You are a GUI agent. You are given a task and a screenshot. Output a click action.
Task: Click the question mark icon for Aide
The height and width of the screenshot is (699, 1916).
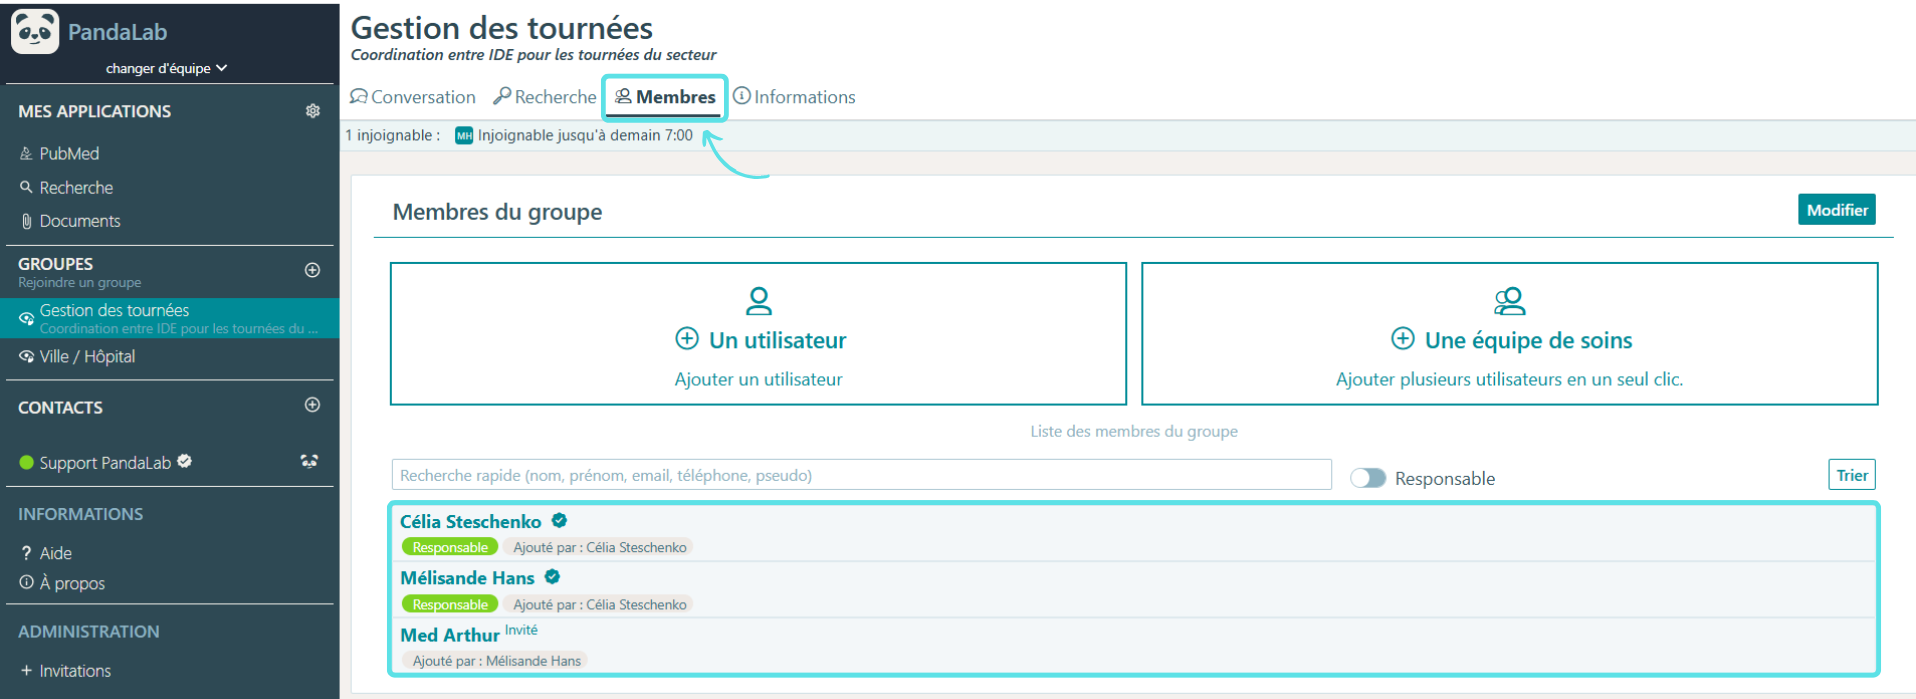[x=26, y=553]
